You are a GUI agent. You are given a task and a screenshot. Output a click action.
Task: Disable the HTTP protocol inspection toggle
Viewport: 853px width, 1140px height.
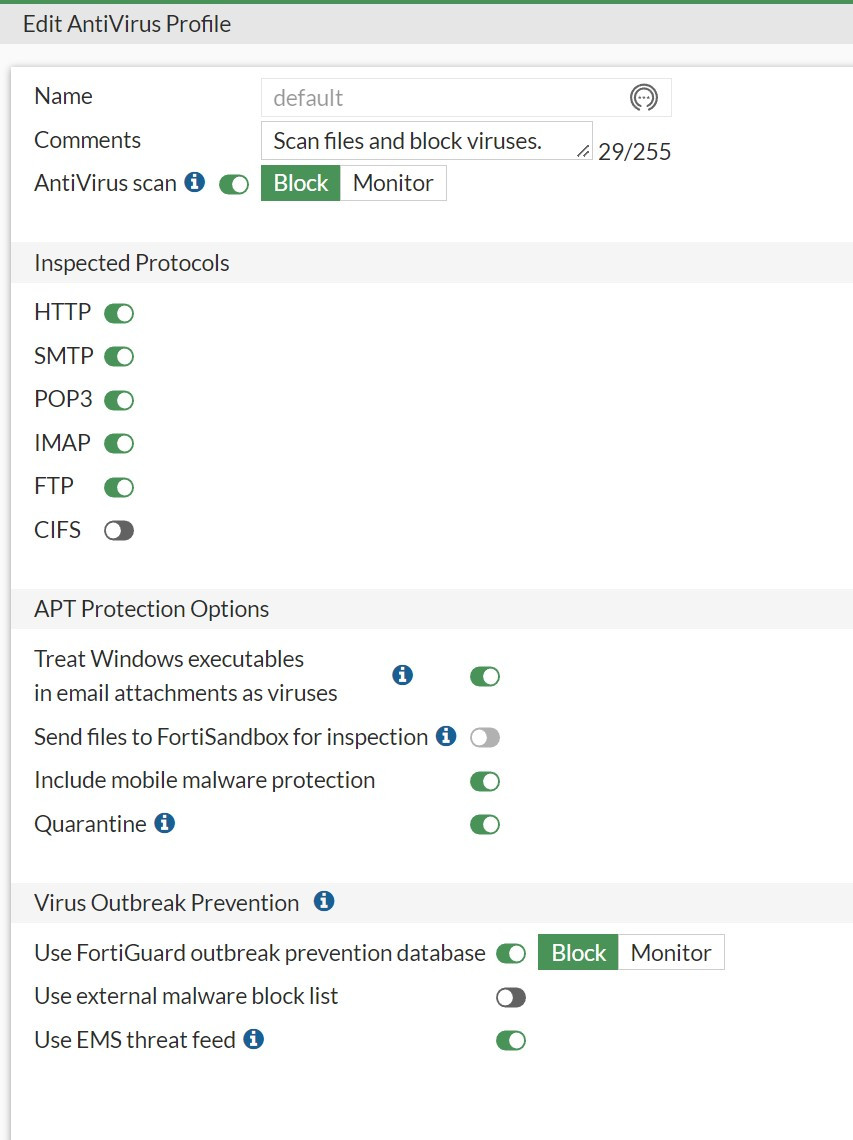(119, 314)
